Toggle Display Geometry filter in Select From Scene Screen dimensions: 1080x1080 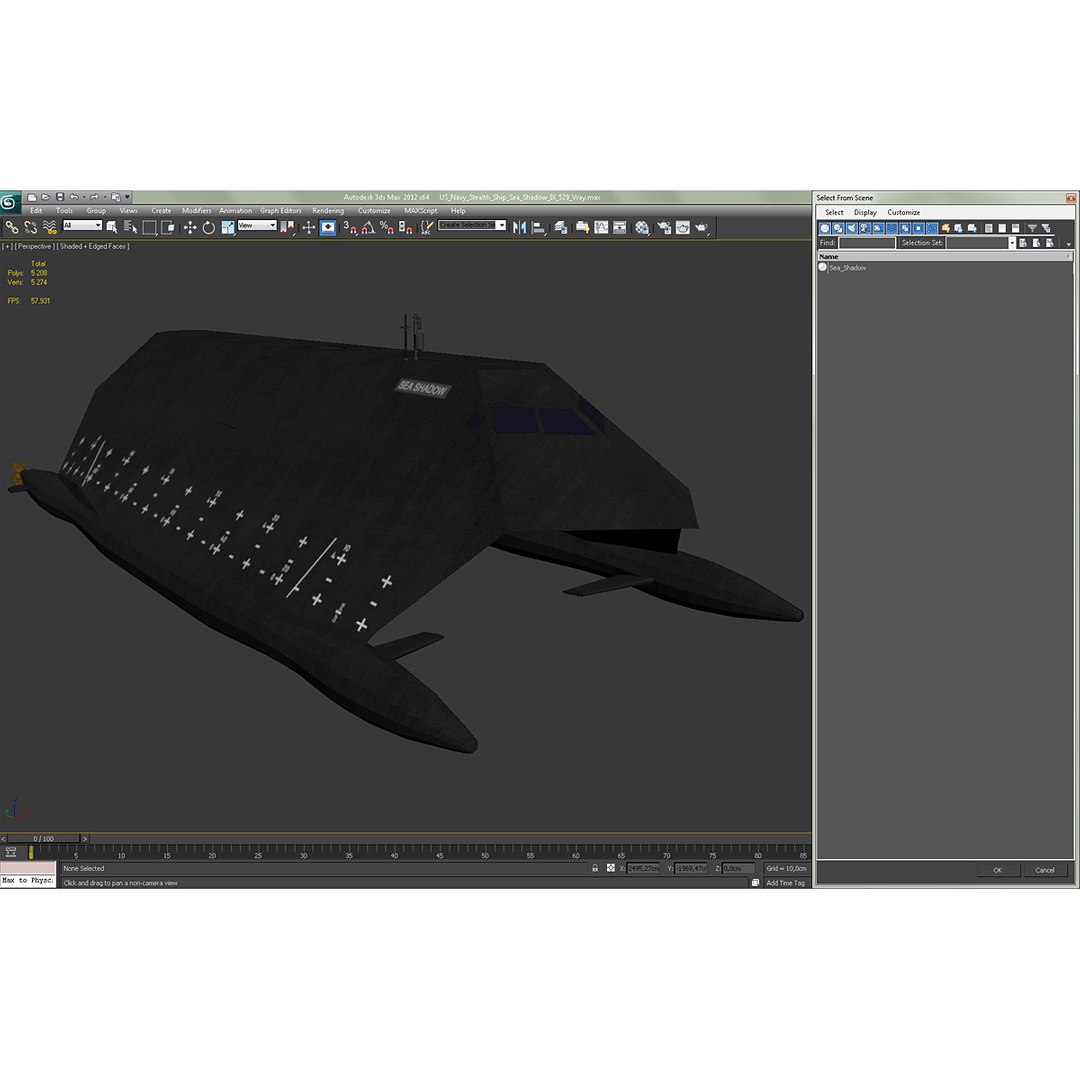(x=824, y=228)
